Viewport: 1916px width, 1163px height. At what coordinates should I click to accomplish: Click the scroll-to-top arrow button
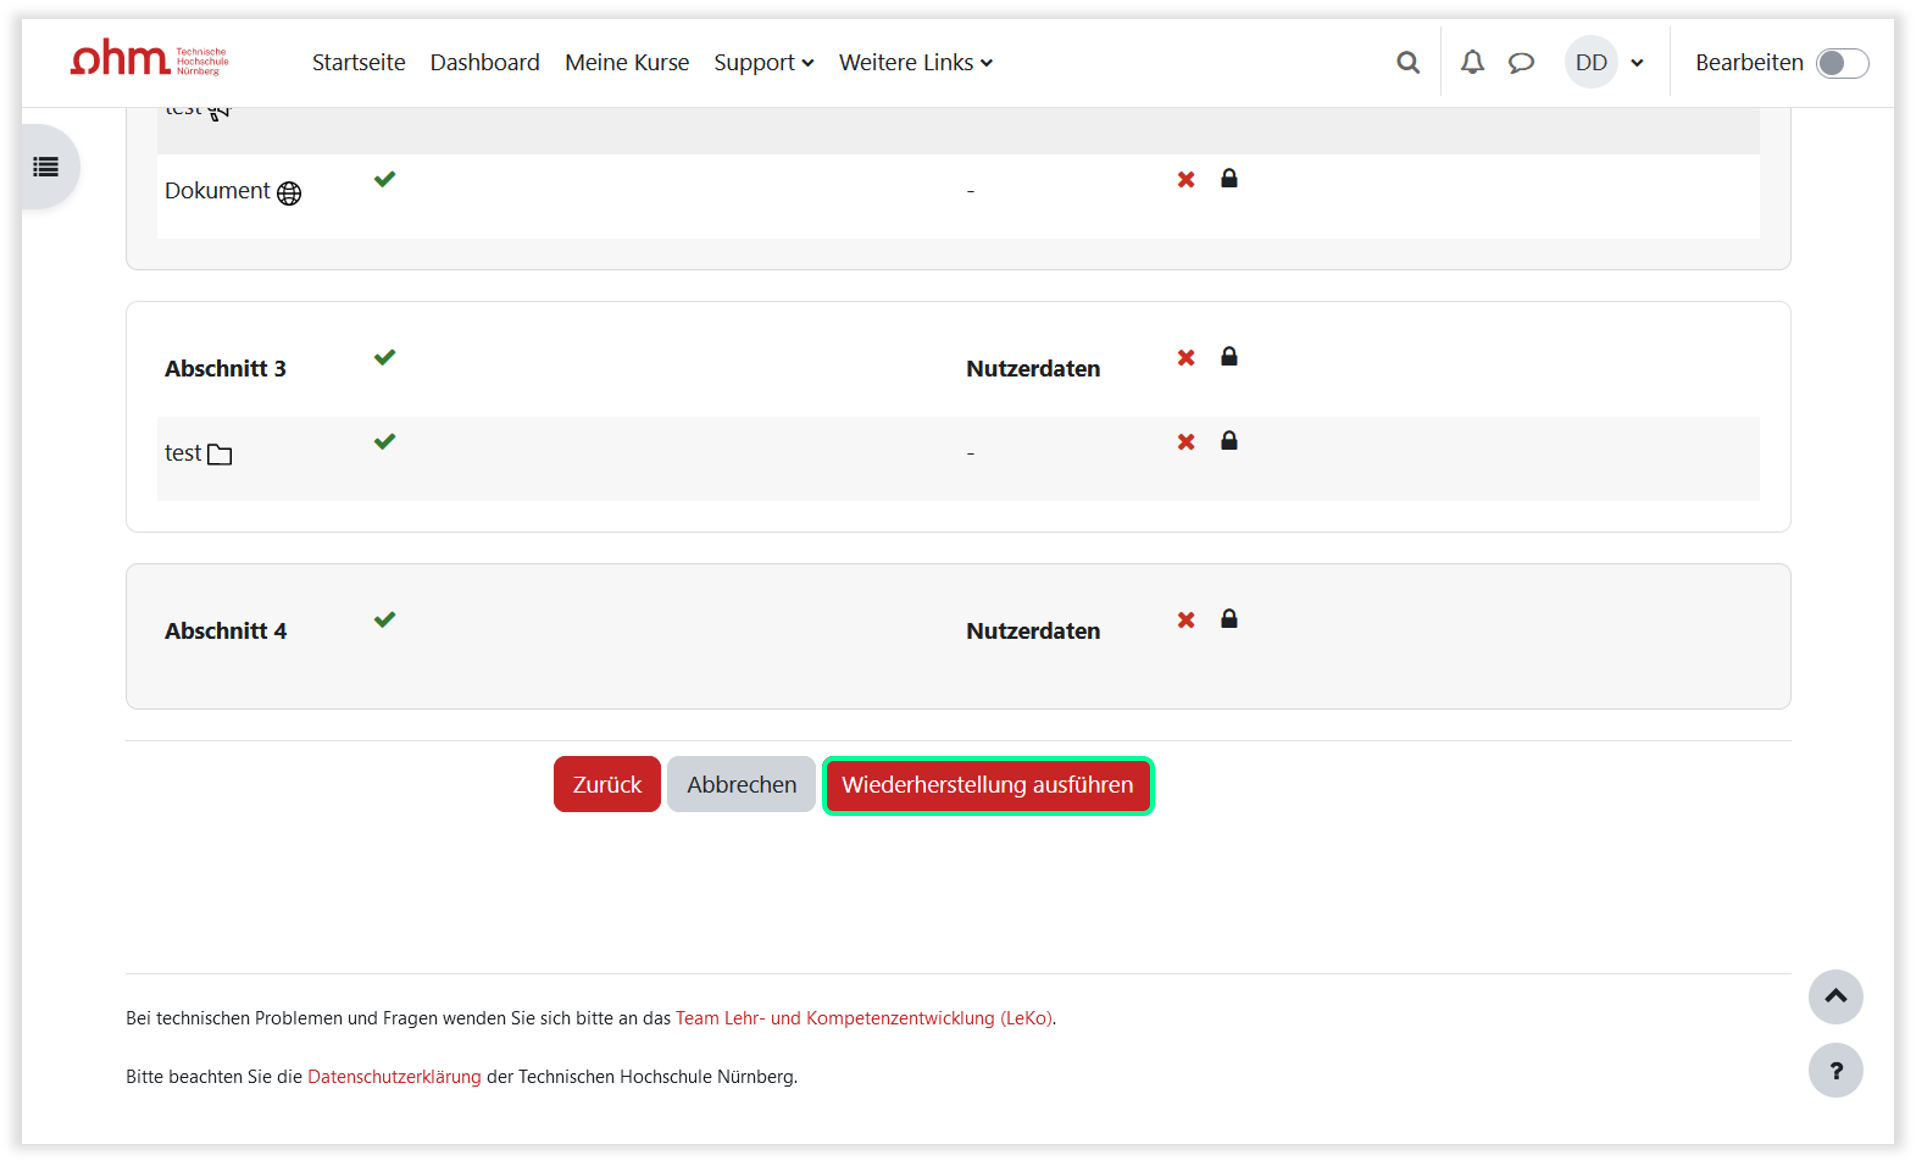(1834, 996)
